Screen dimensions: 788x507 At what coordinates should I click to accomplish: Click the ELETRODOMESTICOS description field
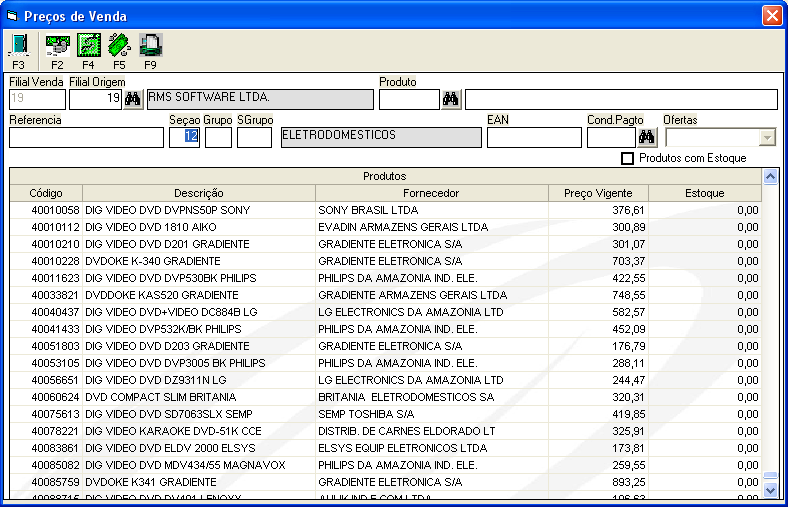point(381,137)
